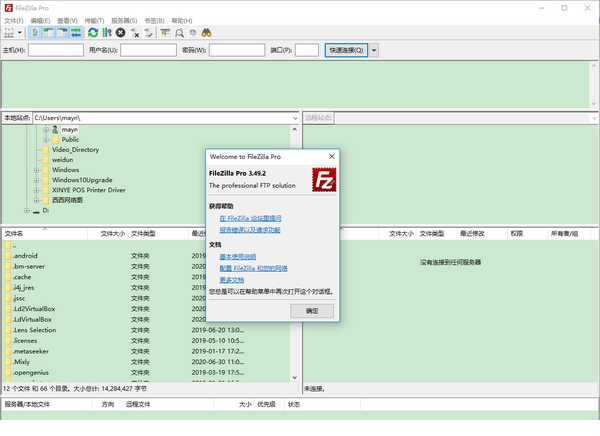Click the 用户名(U) username field
Viewport: 600px width, 436px height.
148,50
